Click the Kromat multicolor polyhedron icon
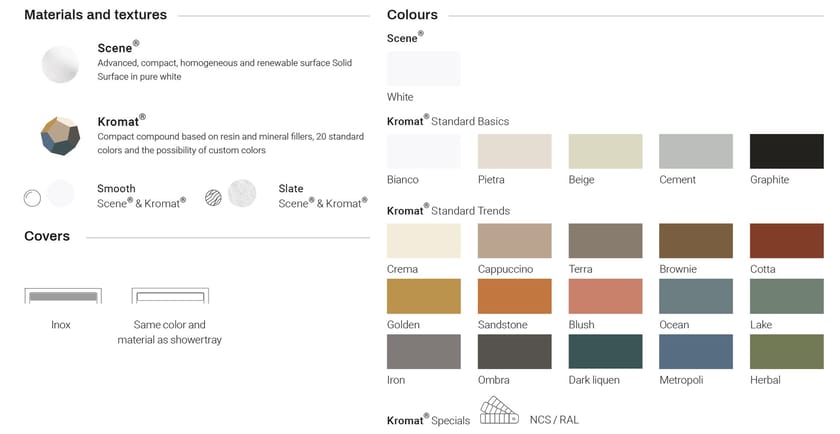The image size is (840, 434). coord(60,136)
